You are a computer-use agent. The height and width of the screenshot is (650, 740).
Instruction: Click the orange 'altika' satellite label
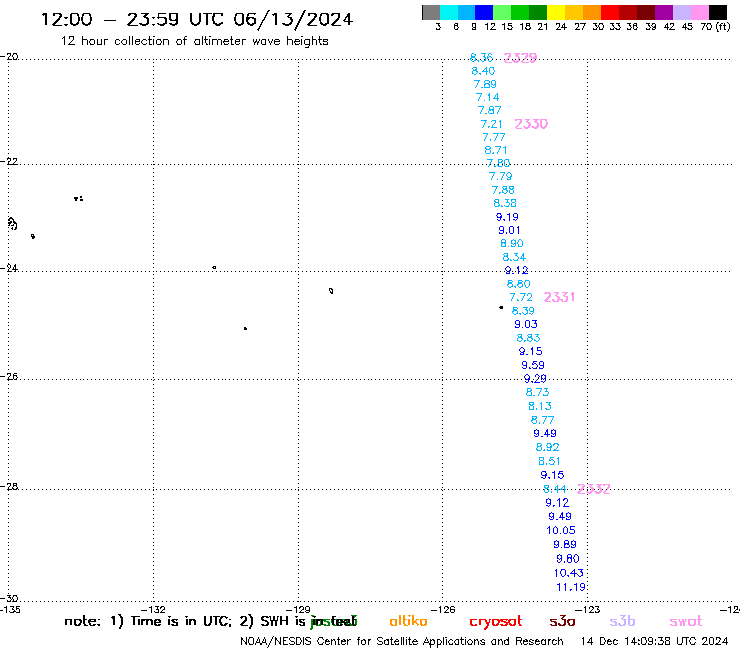coord(408,621)
